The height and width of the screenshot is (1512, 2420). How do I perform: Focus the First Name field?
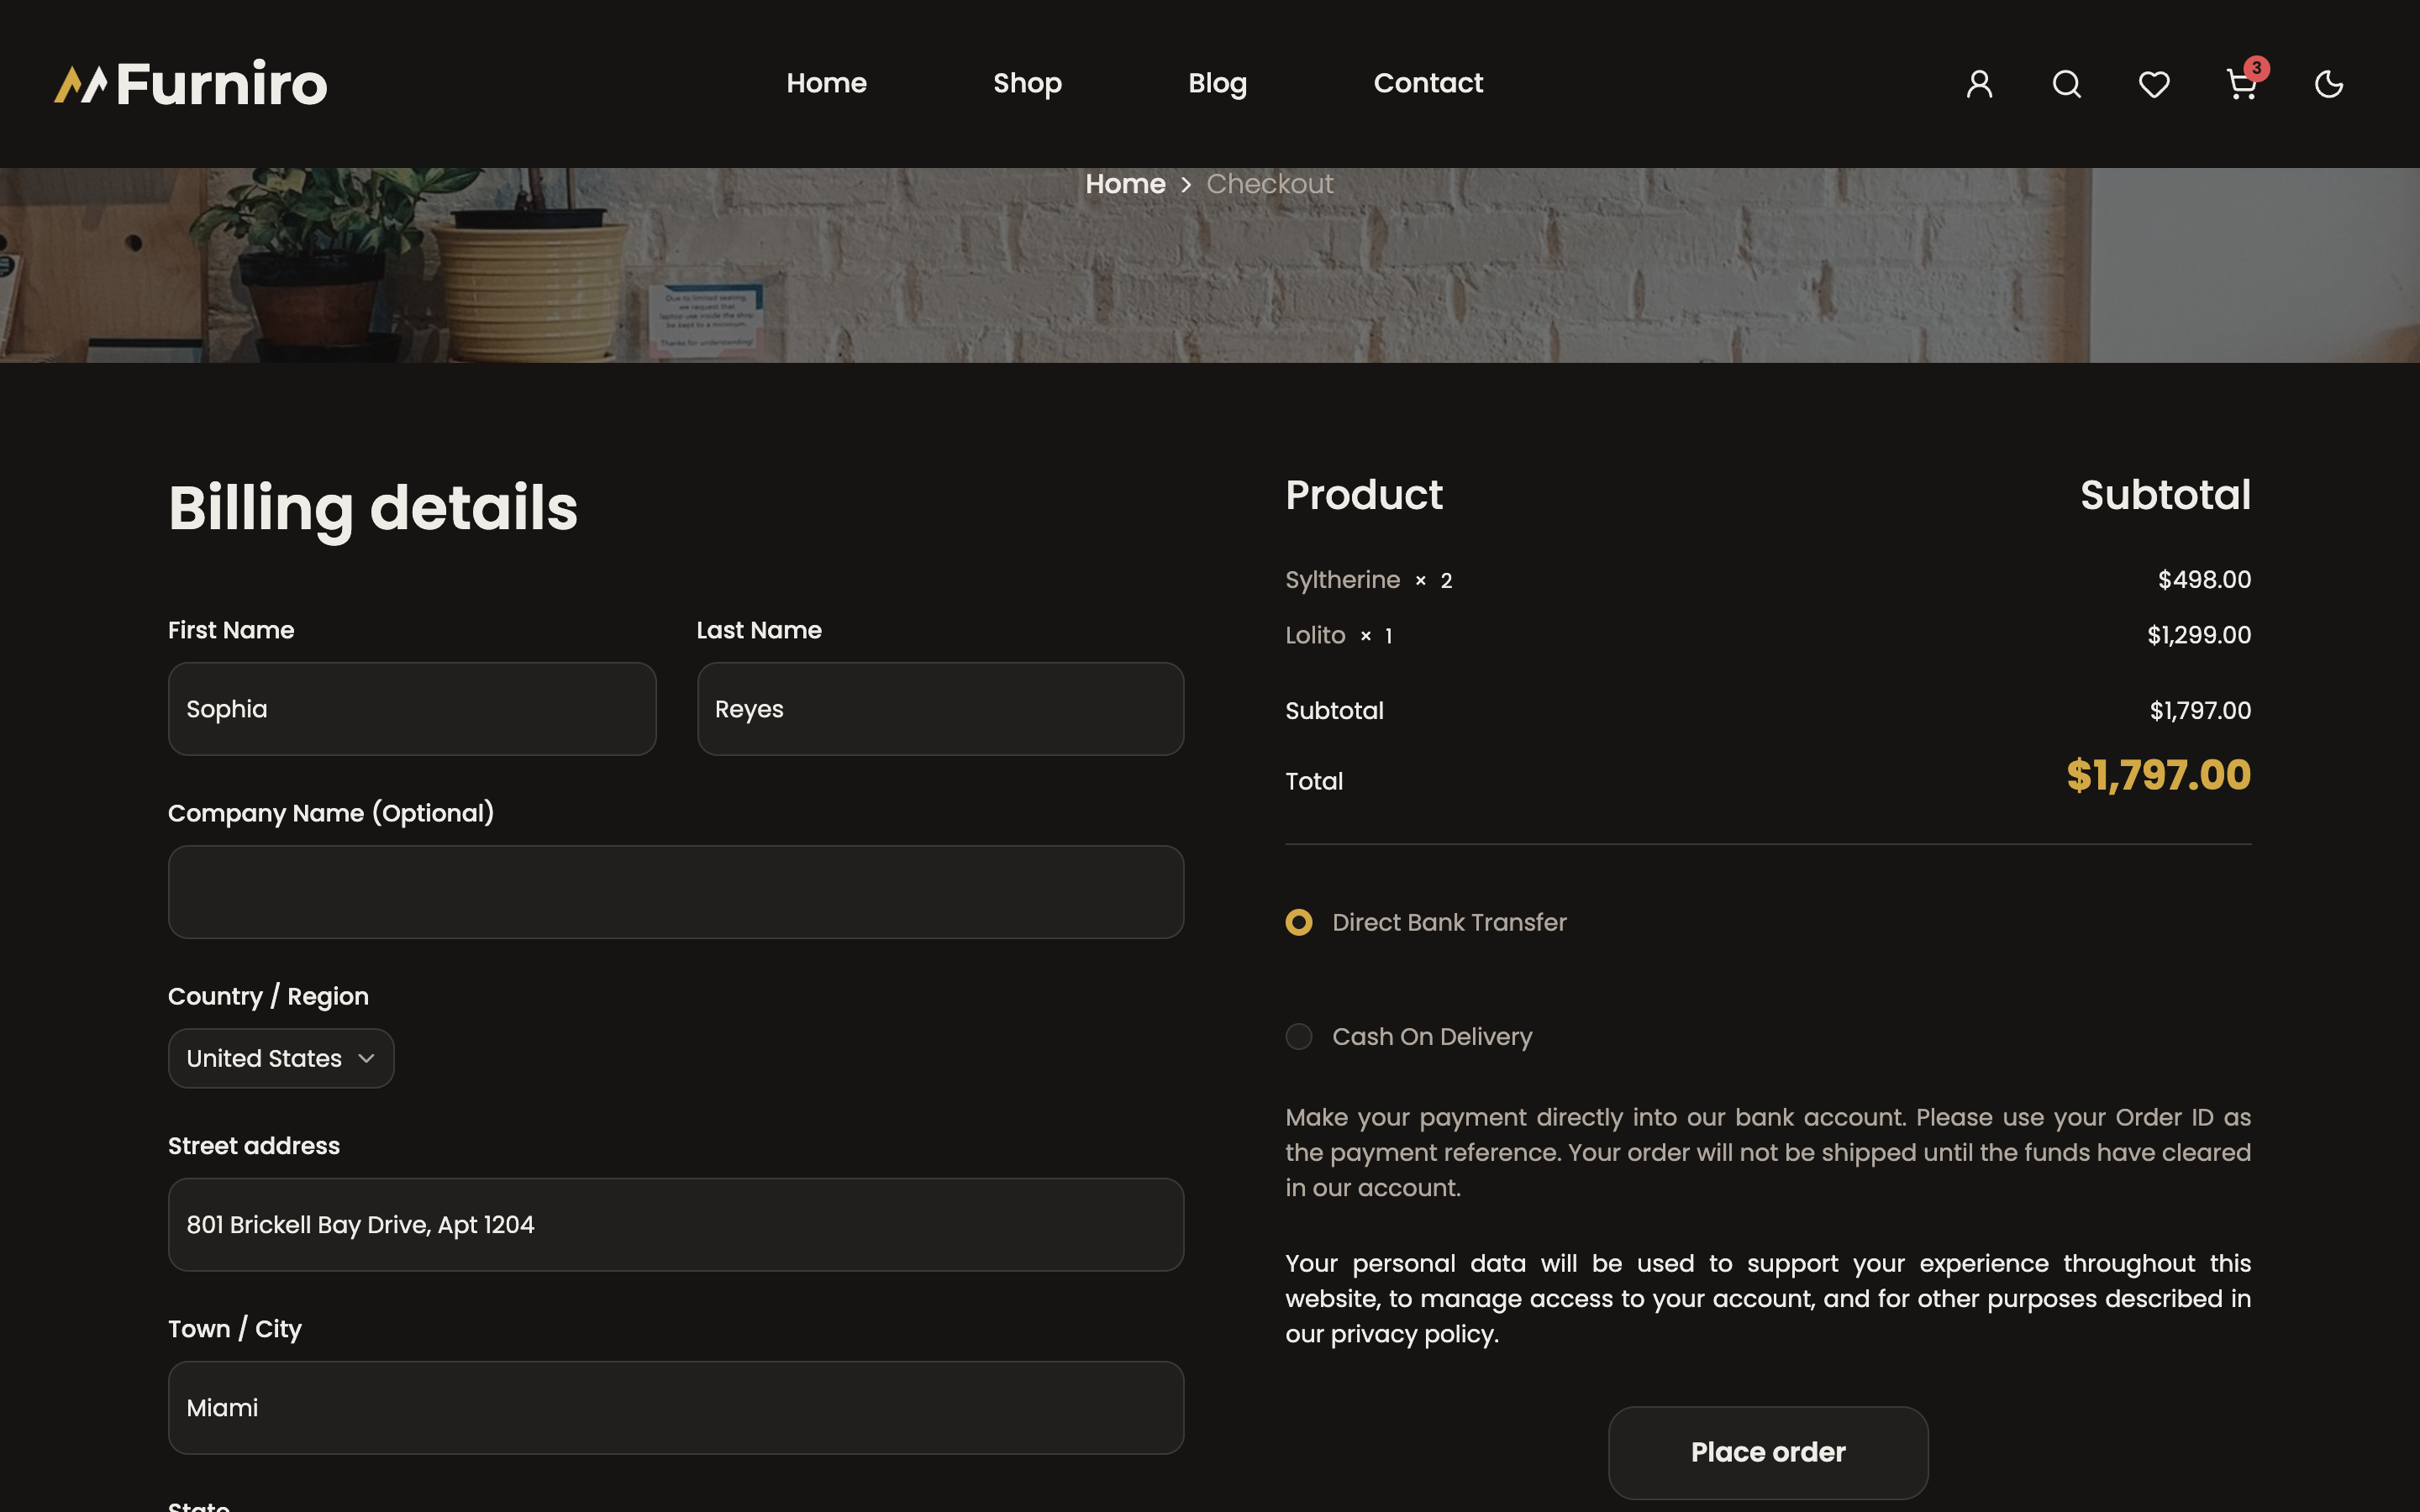412,709
